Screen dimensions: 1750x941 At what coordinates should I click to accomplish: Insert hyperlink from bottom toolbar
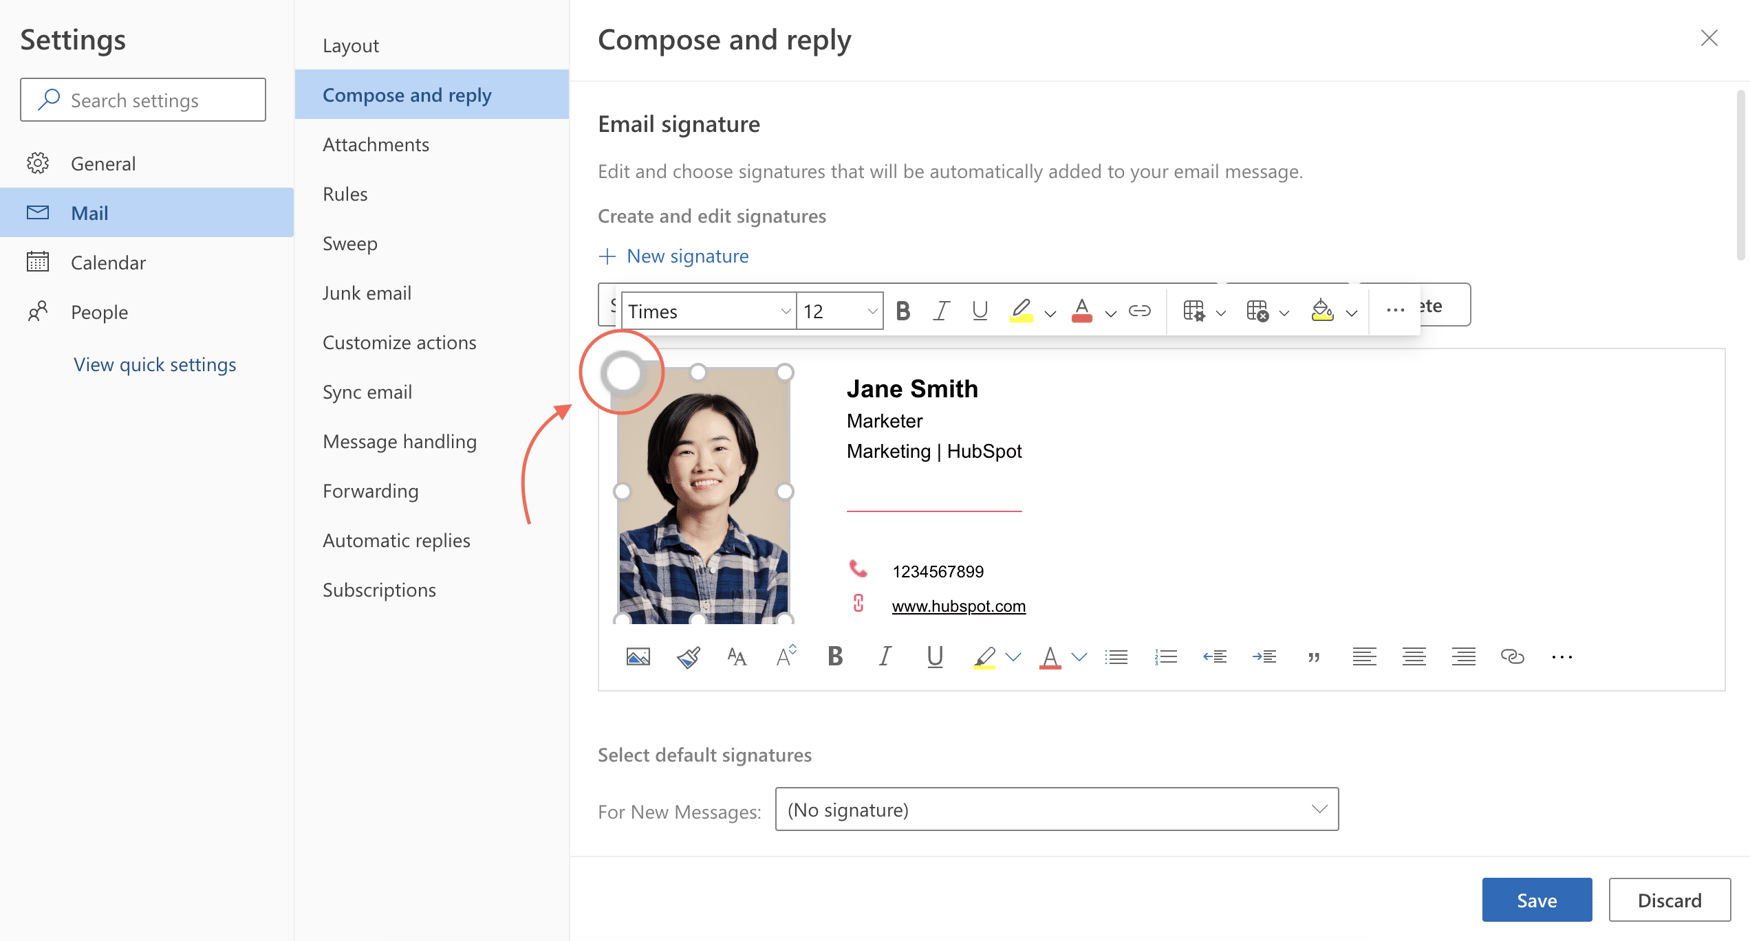[x=1513, y=657]
